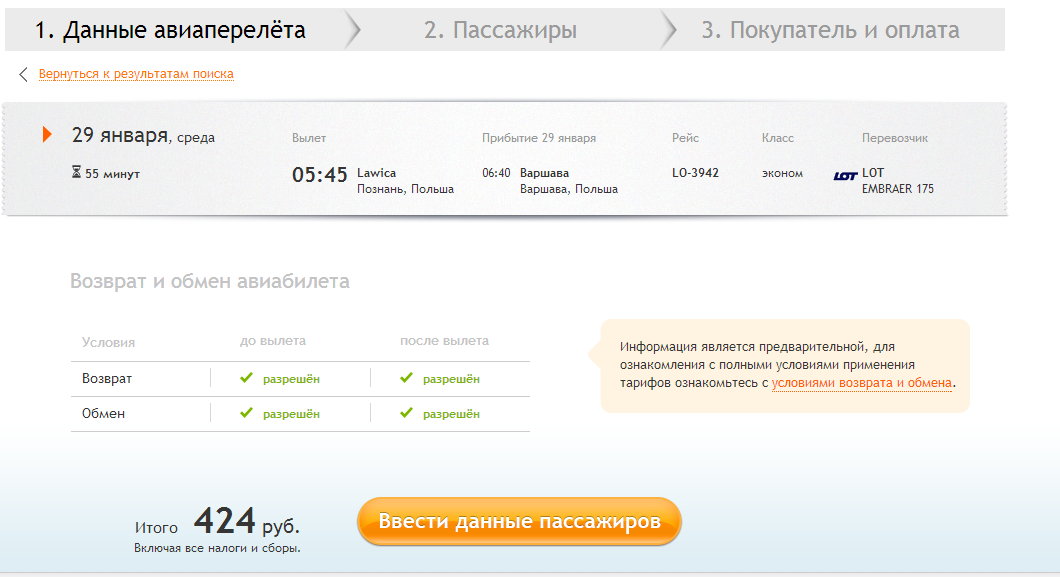Click Включая все налоги и сборы note
This screenshot has width=1060, height=577.
pyautogui.click(x=217, y=548)
